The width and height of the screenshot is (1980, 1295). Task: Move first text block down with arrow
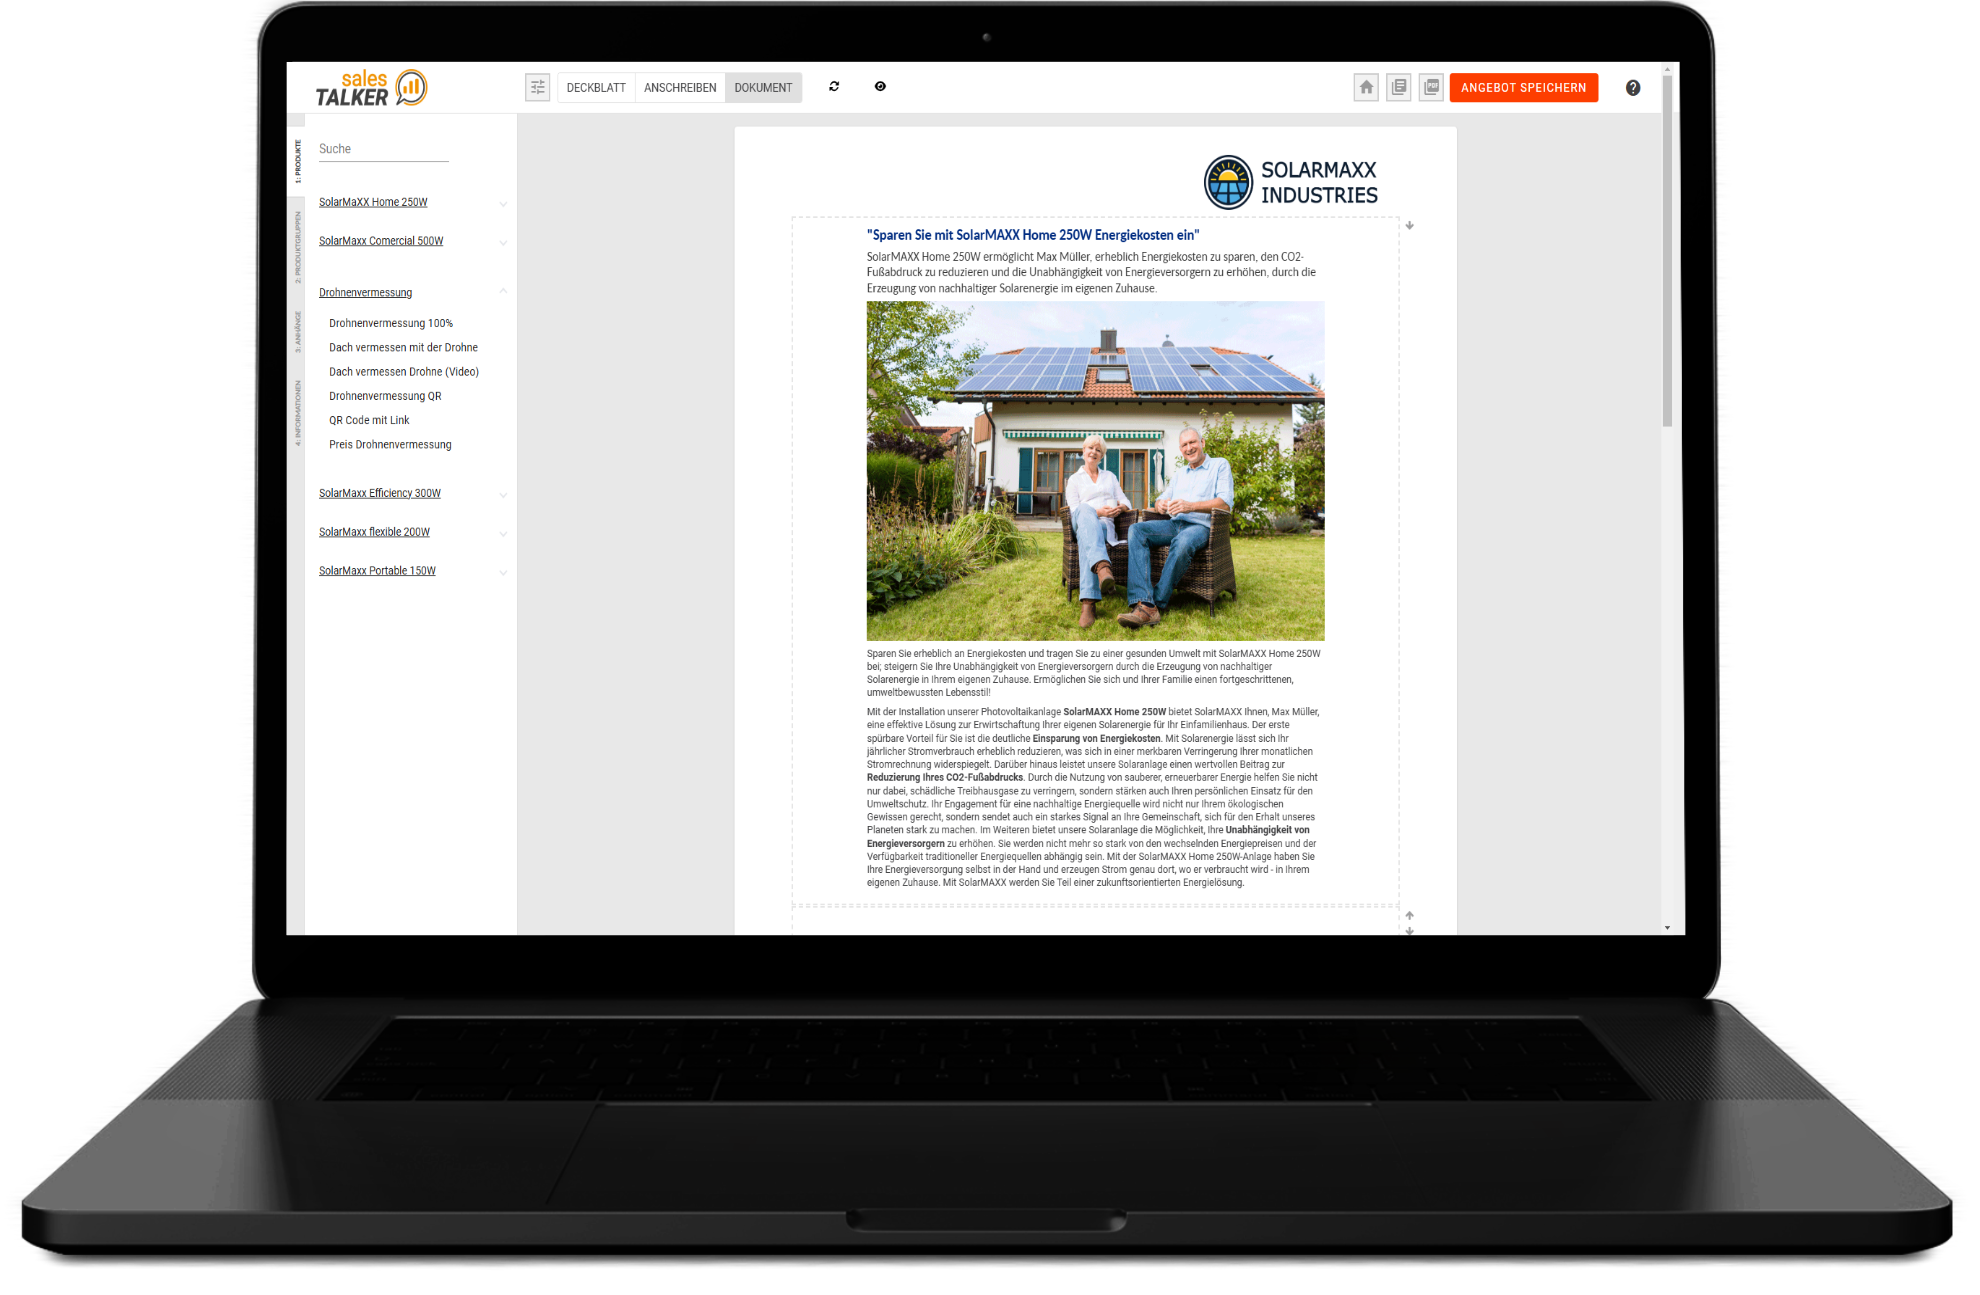pos(1409,226)
